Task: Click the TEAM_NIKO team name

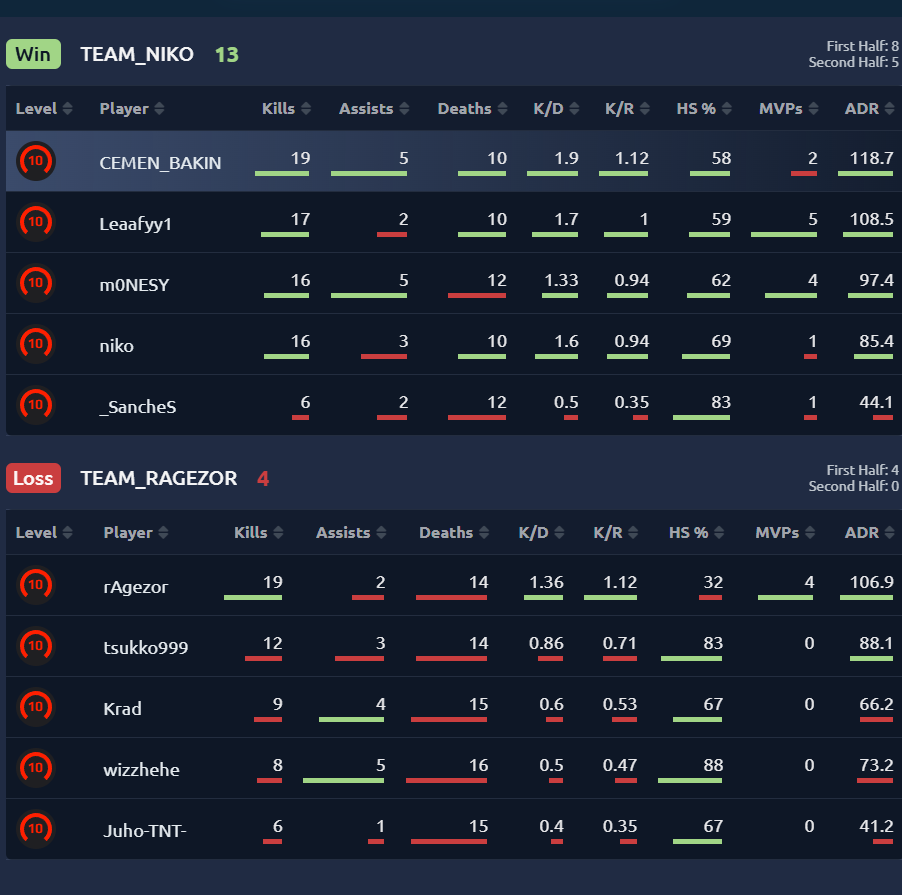Action: pos(137,54)
